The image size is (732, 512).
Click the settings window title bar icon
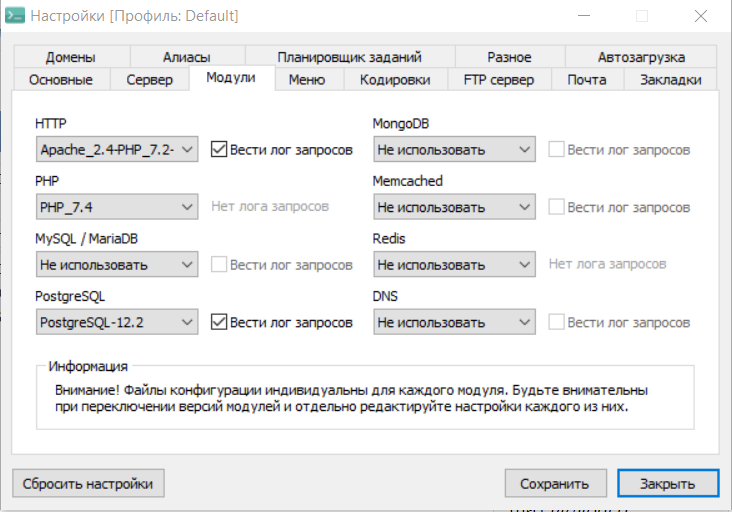click(15, 16)
